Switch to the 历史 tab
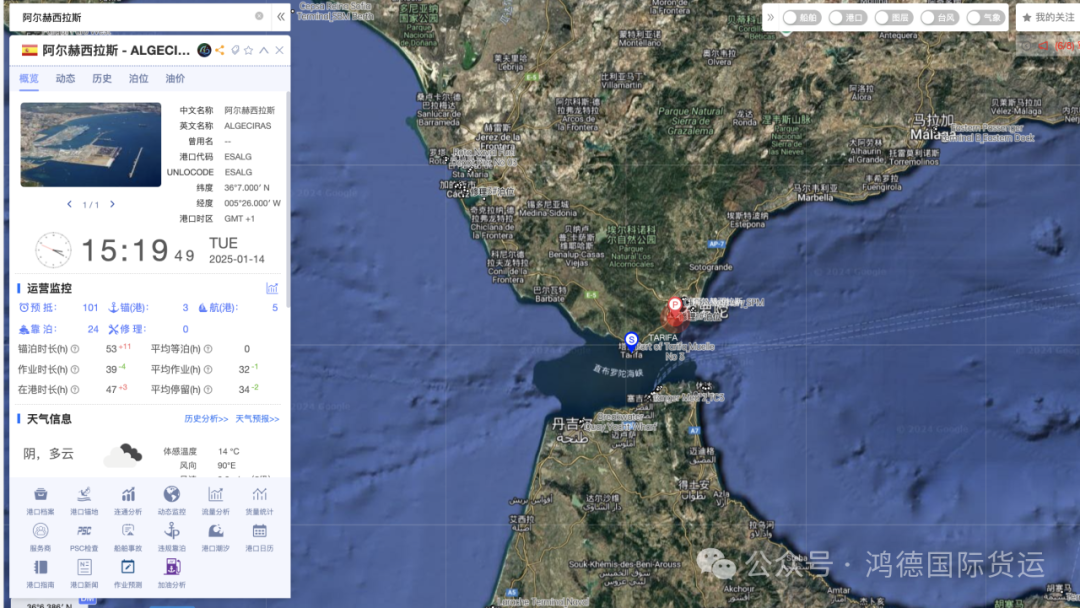 [102, 78]
